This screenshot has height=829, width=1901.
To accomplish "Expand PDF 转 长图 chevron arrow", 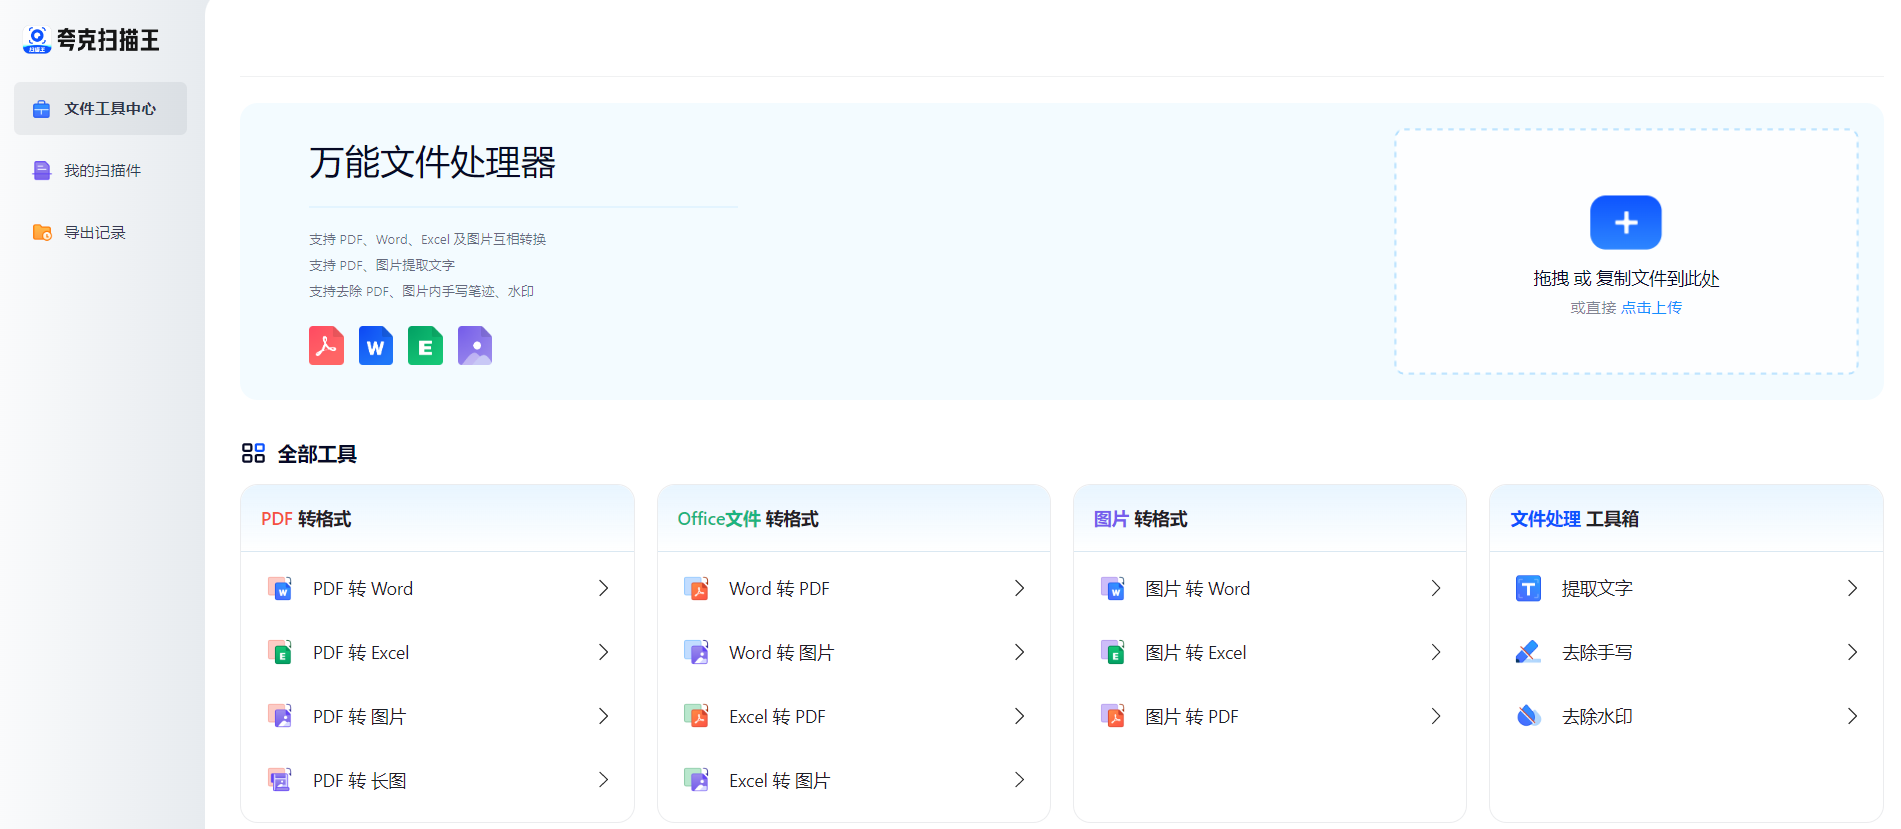I will coord(603,780).
